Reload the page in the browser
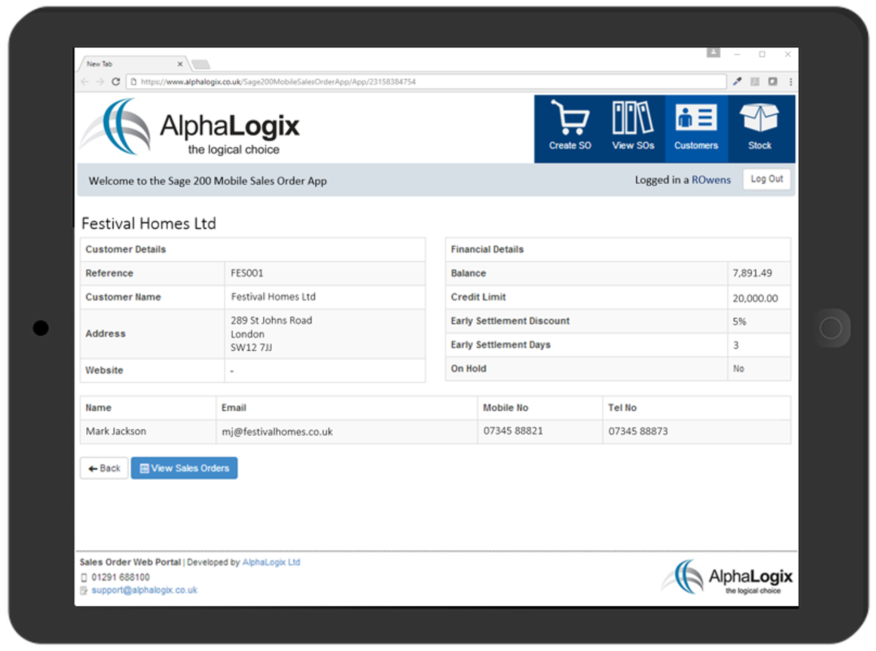 coord(116,82)
